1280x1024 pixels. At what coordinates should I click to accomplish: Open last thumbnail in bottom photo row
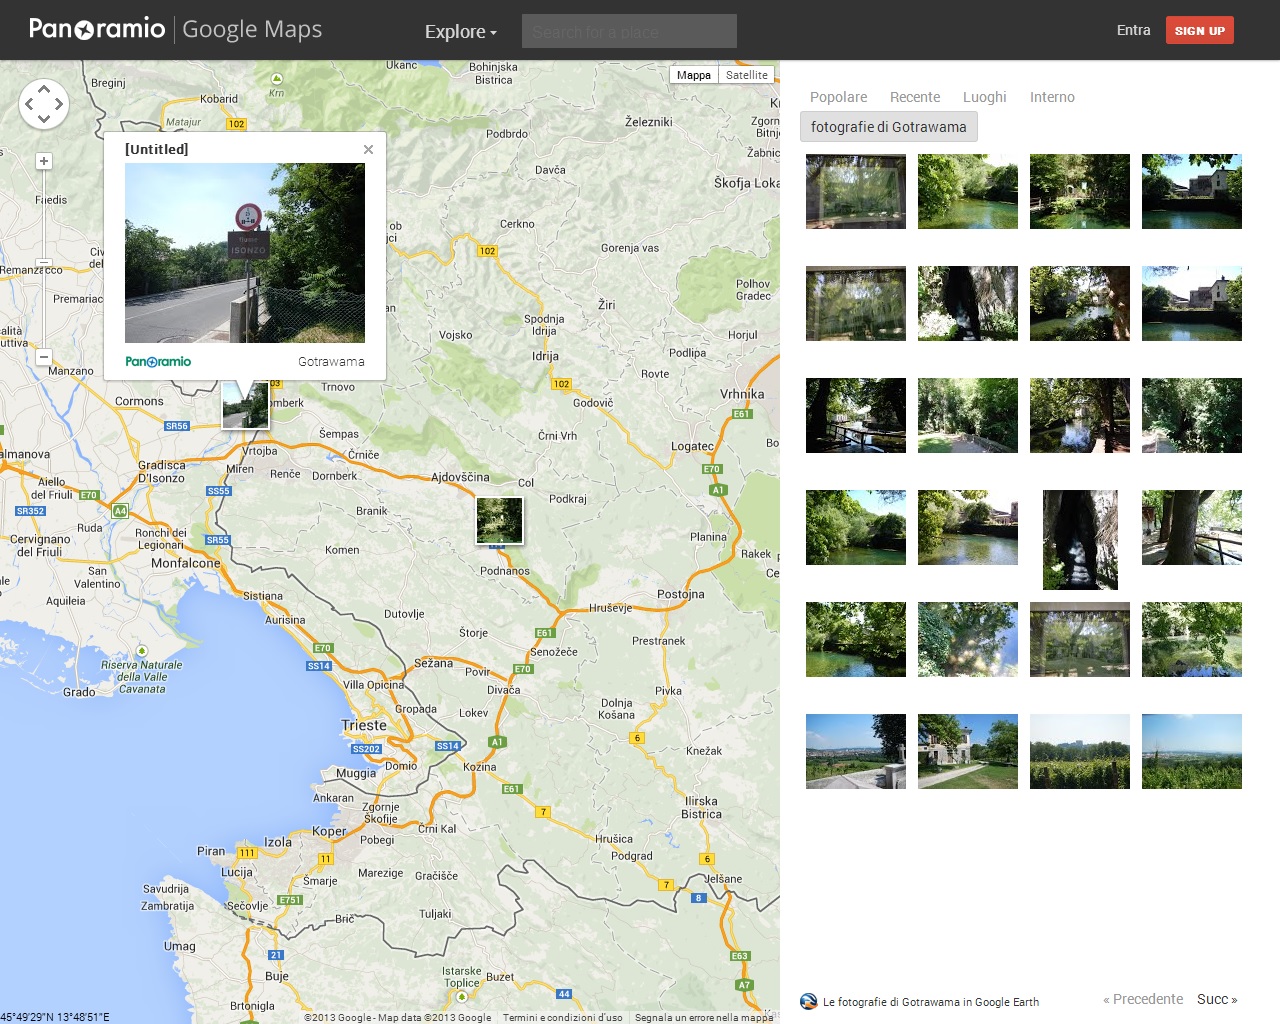1192,751
